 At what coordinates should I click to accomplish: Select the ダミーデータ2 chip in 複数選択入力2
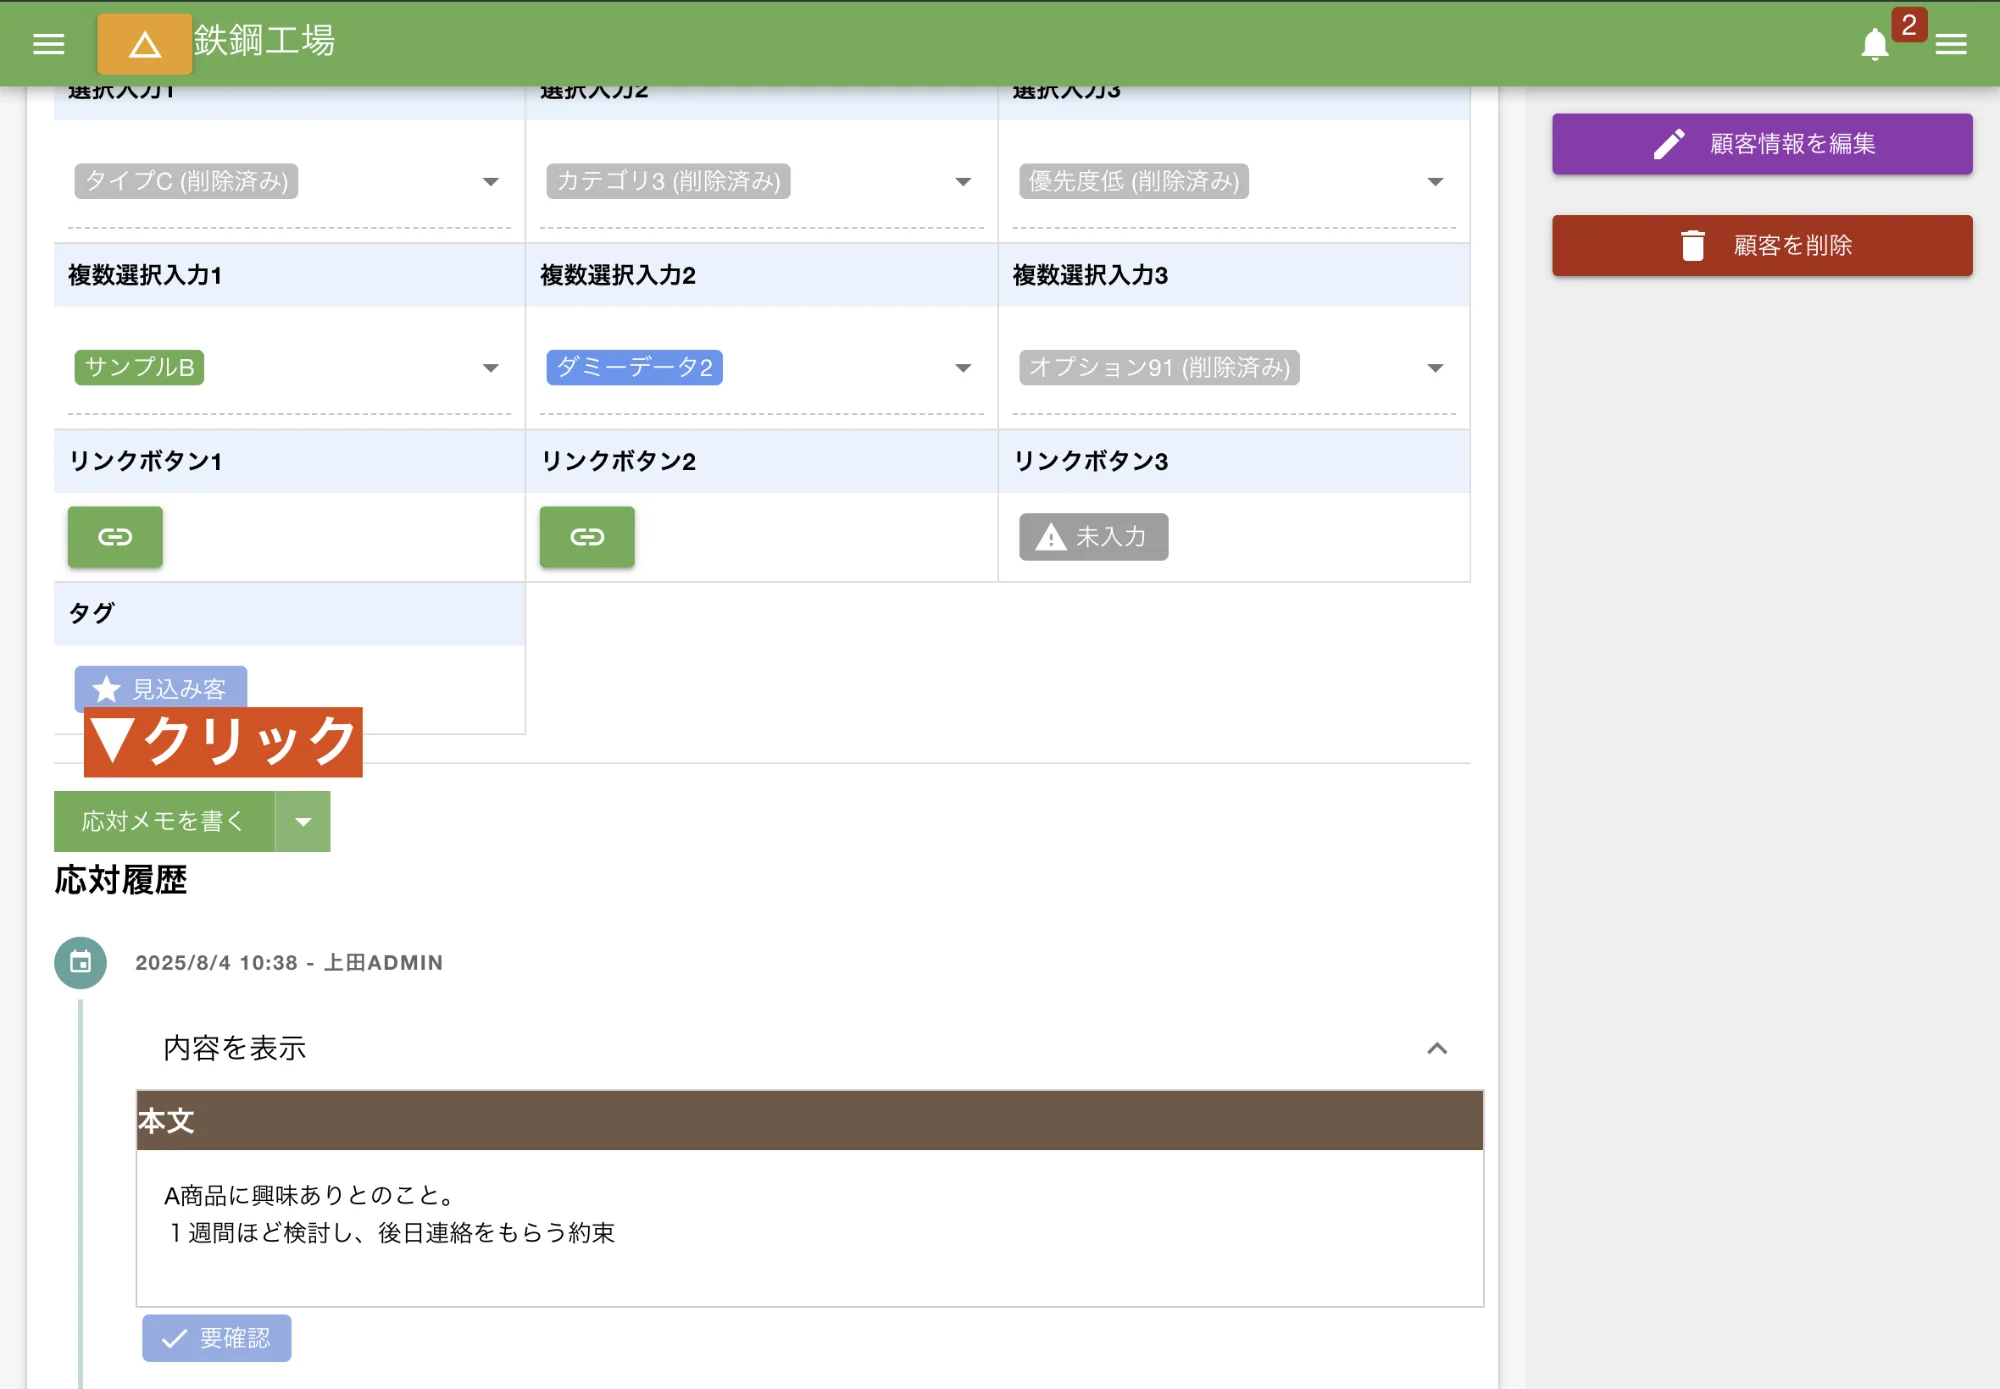[633, 367]
